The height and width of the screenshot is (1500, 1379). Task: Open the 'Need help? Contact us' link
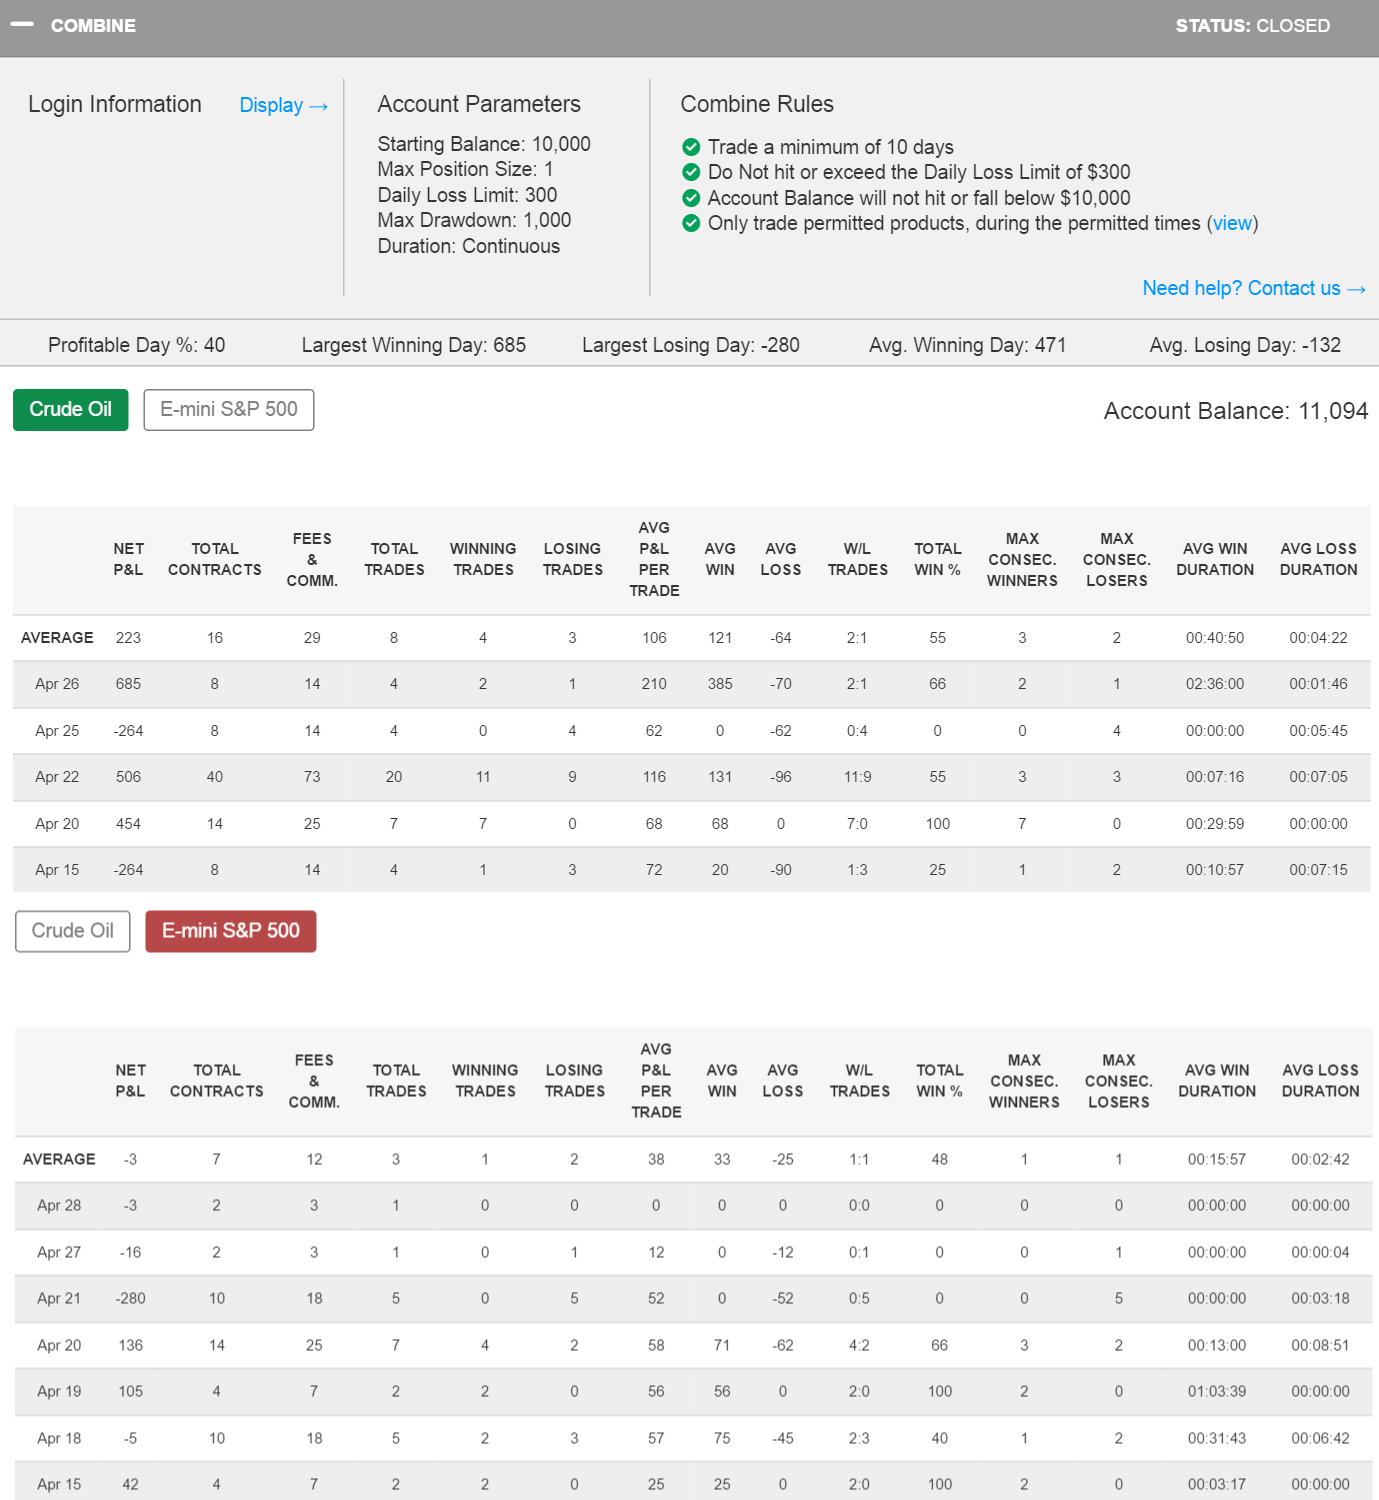(1241, 288)
